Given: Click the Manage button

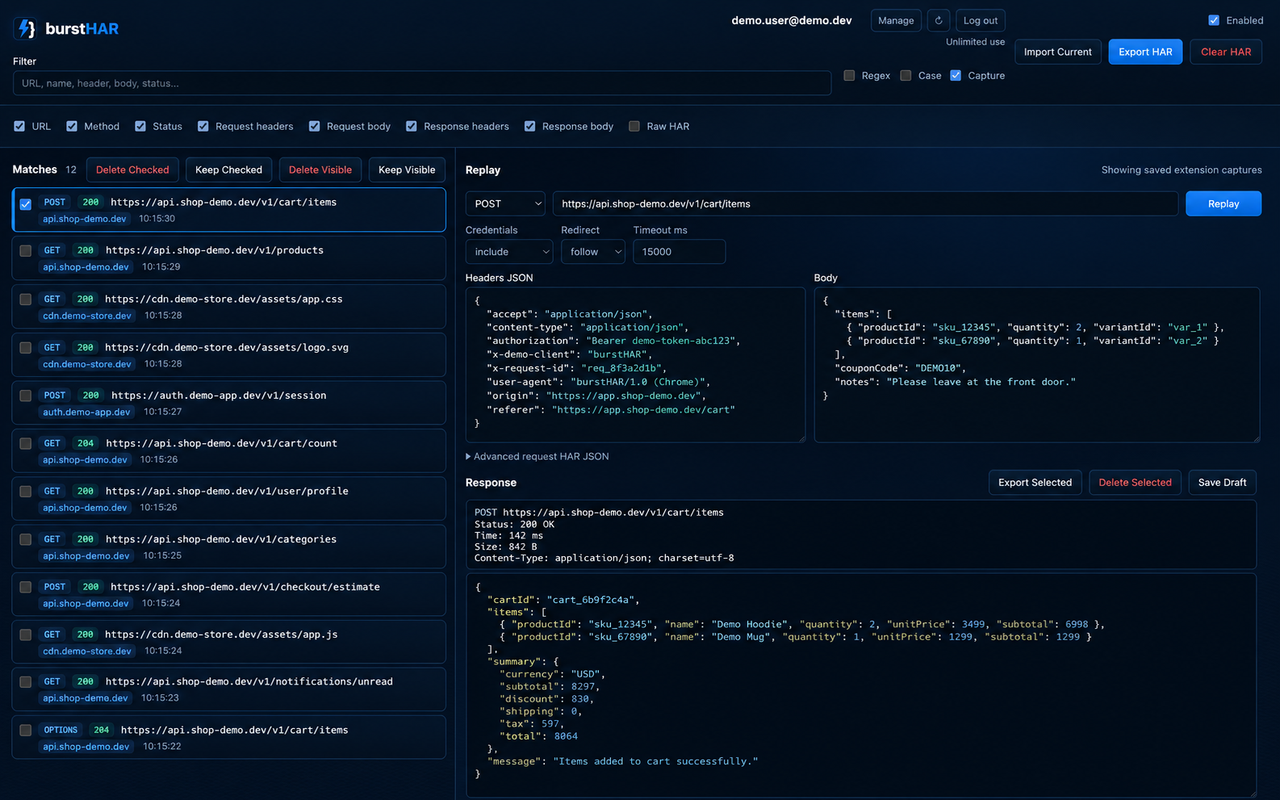Looking at the screenshot, I should click(896, 20).
